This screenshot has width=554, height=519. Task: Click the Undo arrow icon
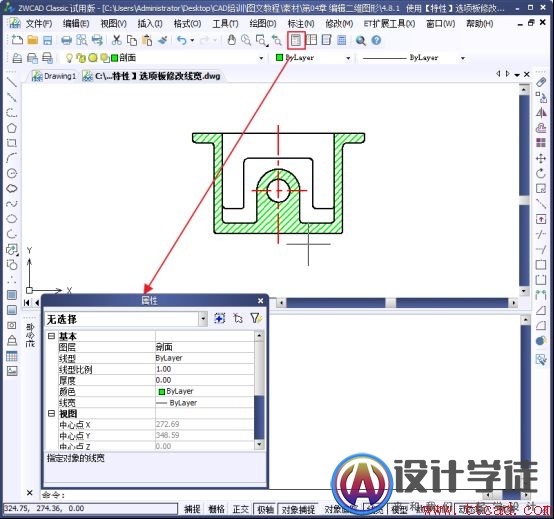182,40
